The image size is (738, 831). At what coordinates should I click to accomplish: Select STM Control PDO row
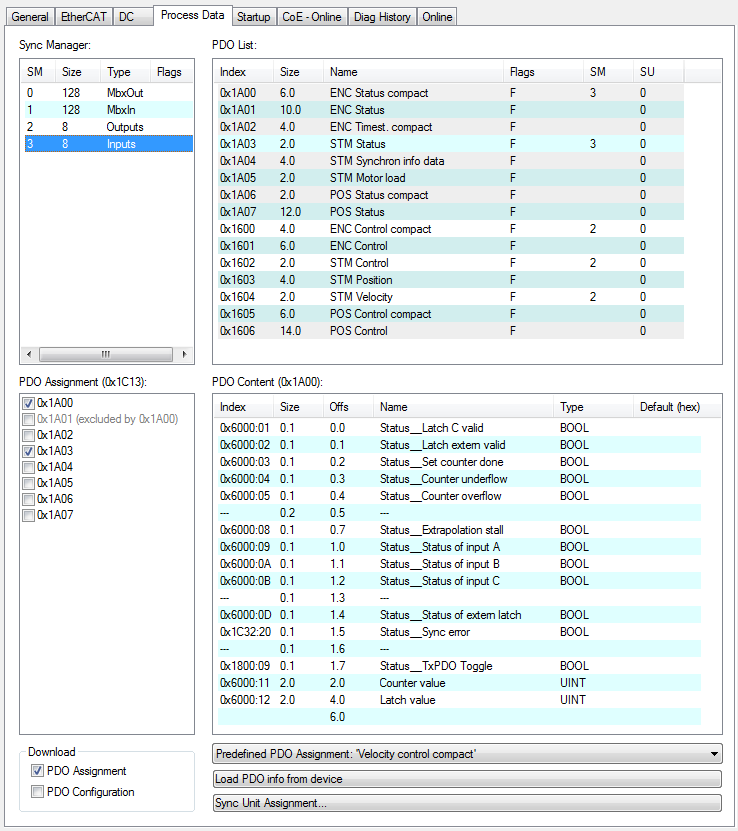click(x=450, y=262)
